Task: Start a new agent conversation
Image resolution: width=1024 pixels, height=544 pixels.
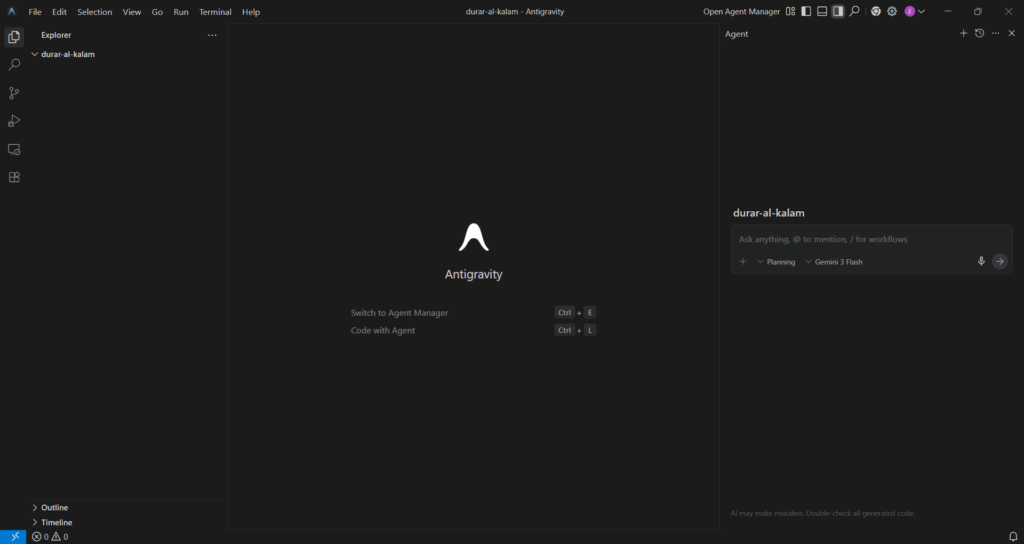Action: (963, 34)
